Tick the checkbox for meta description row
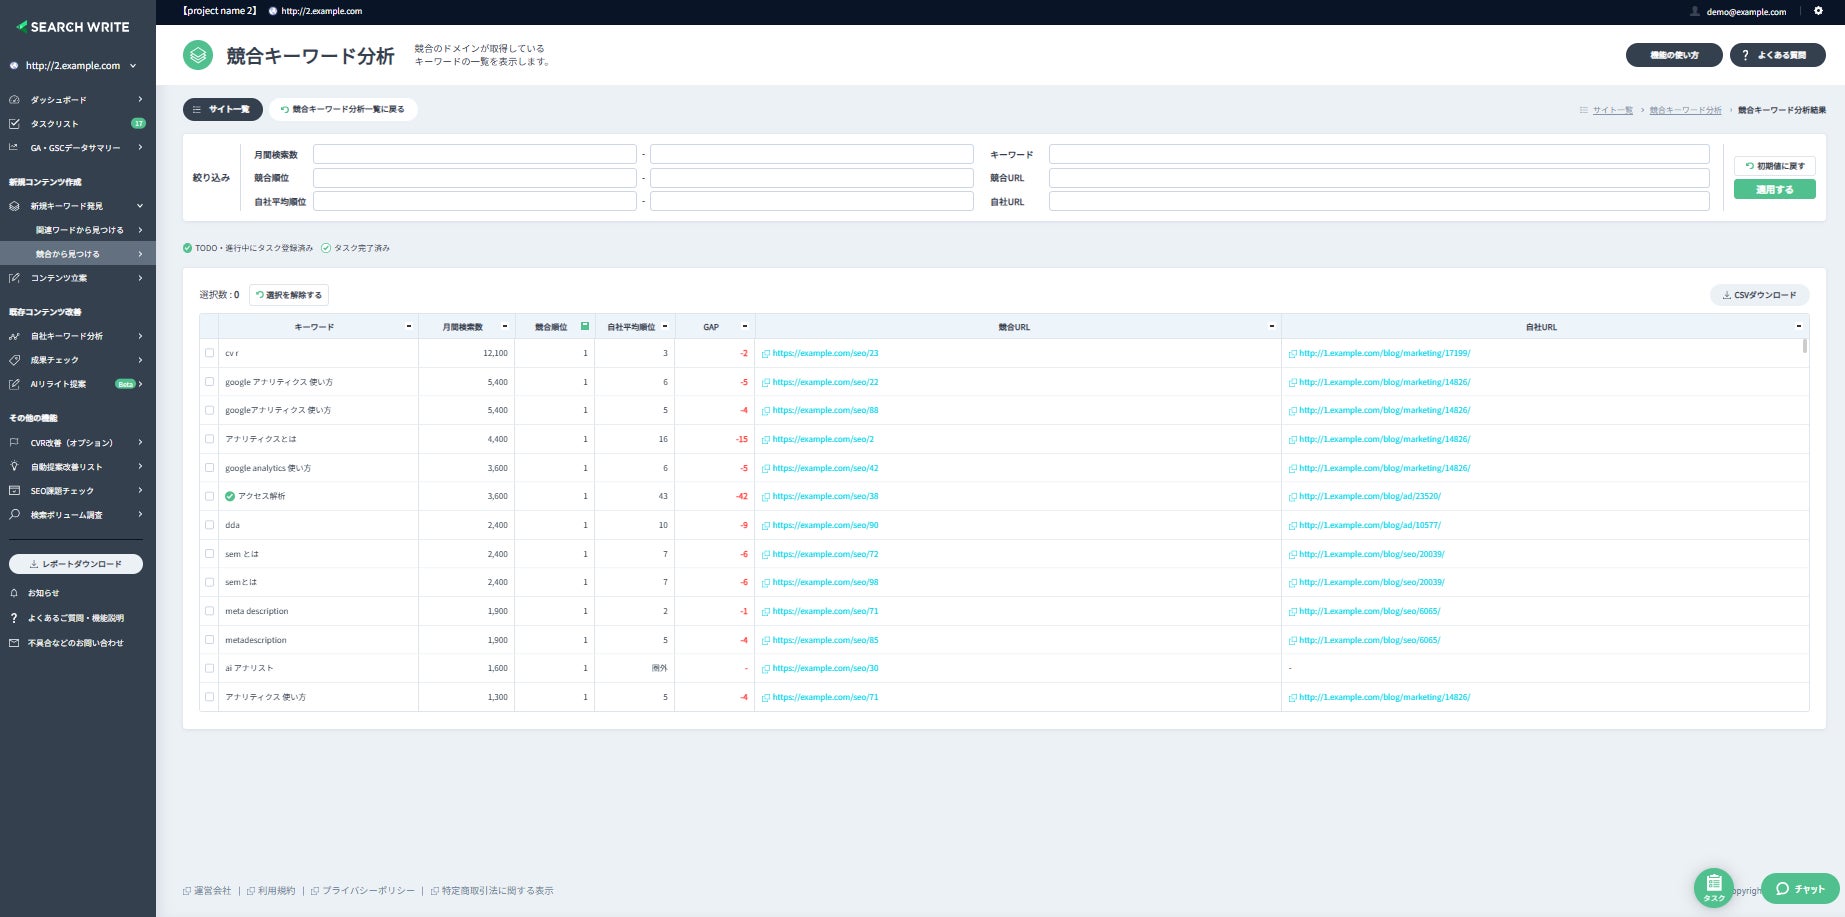The width and height of the screenshot is (1845, 917). pos(209,611)
